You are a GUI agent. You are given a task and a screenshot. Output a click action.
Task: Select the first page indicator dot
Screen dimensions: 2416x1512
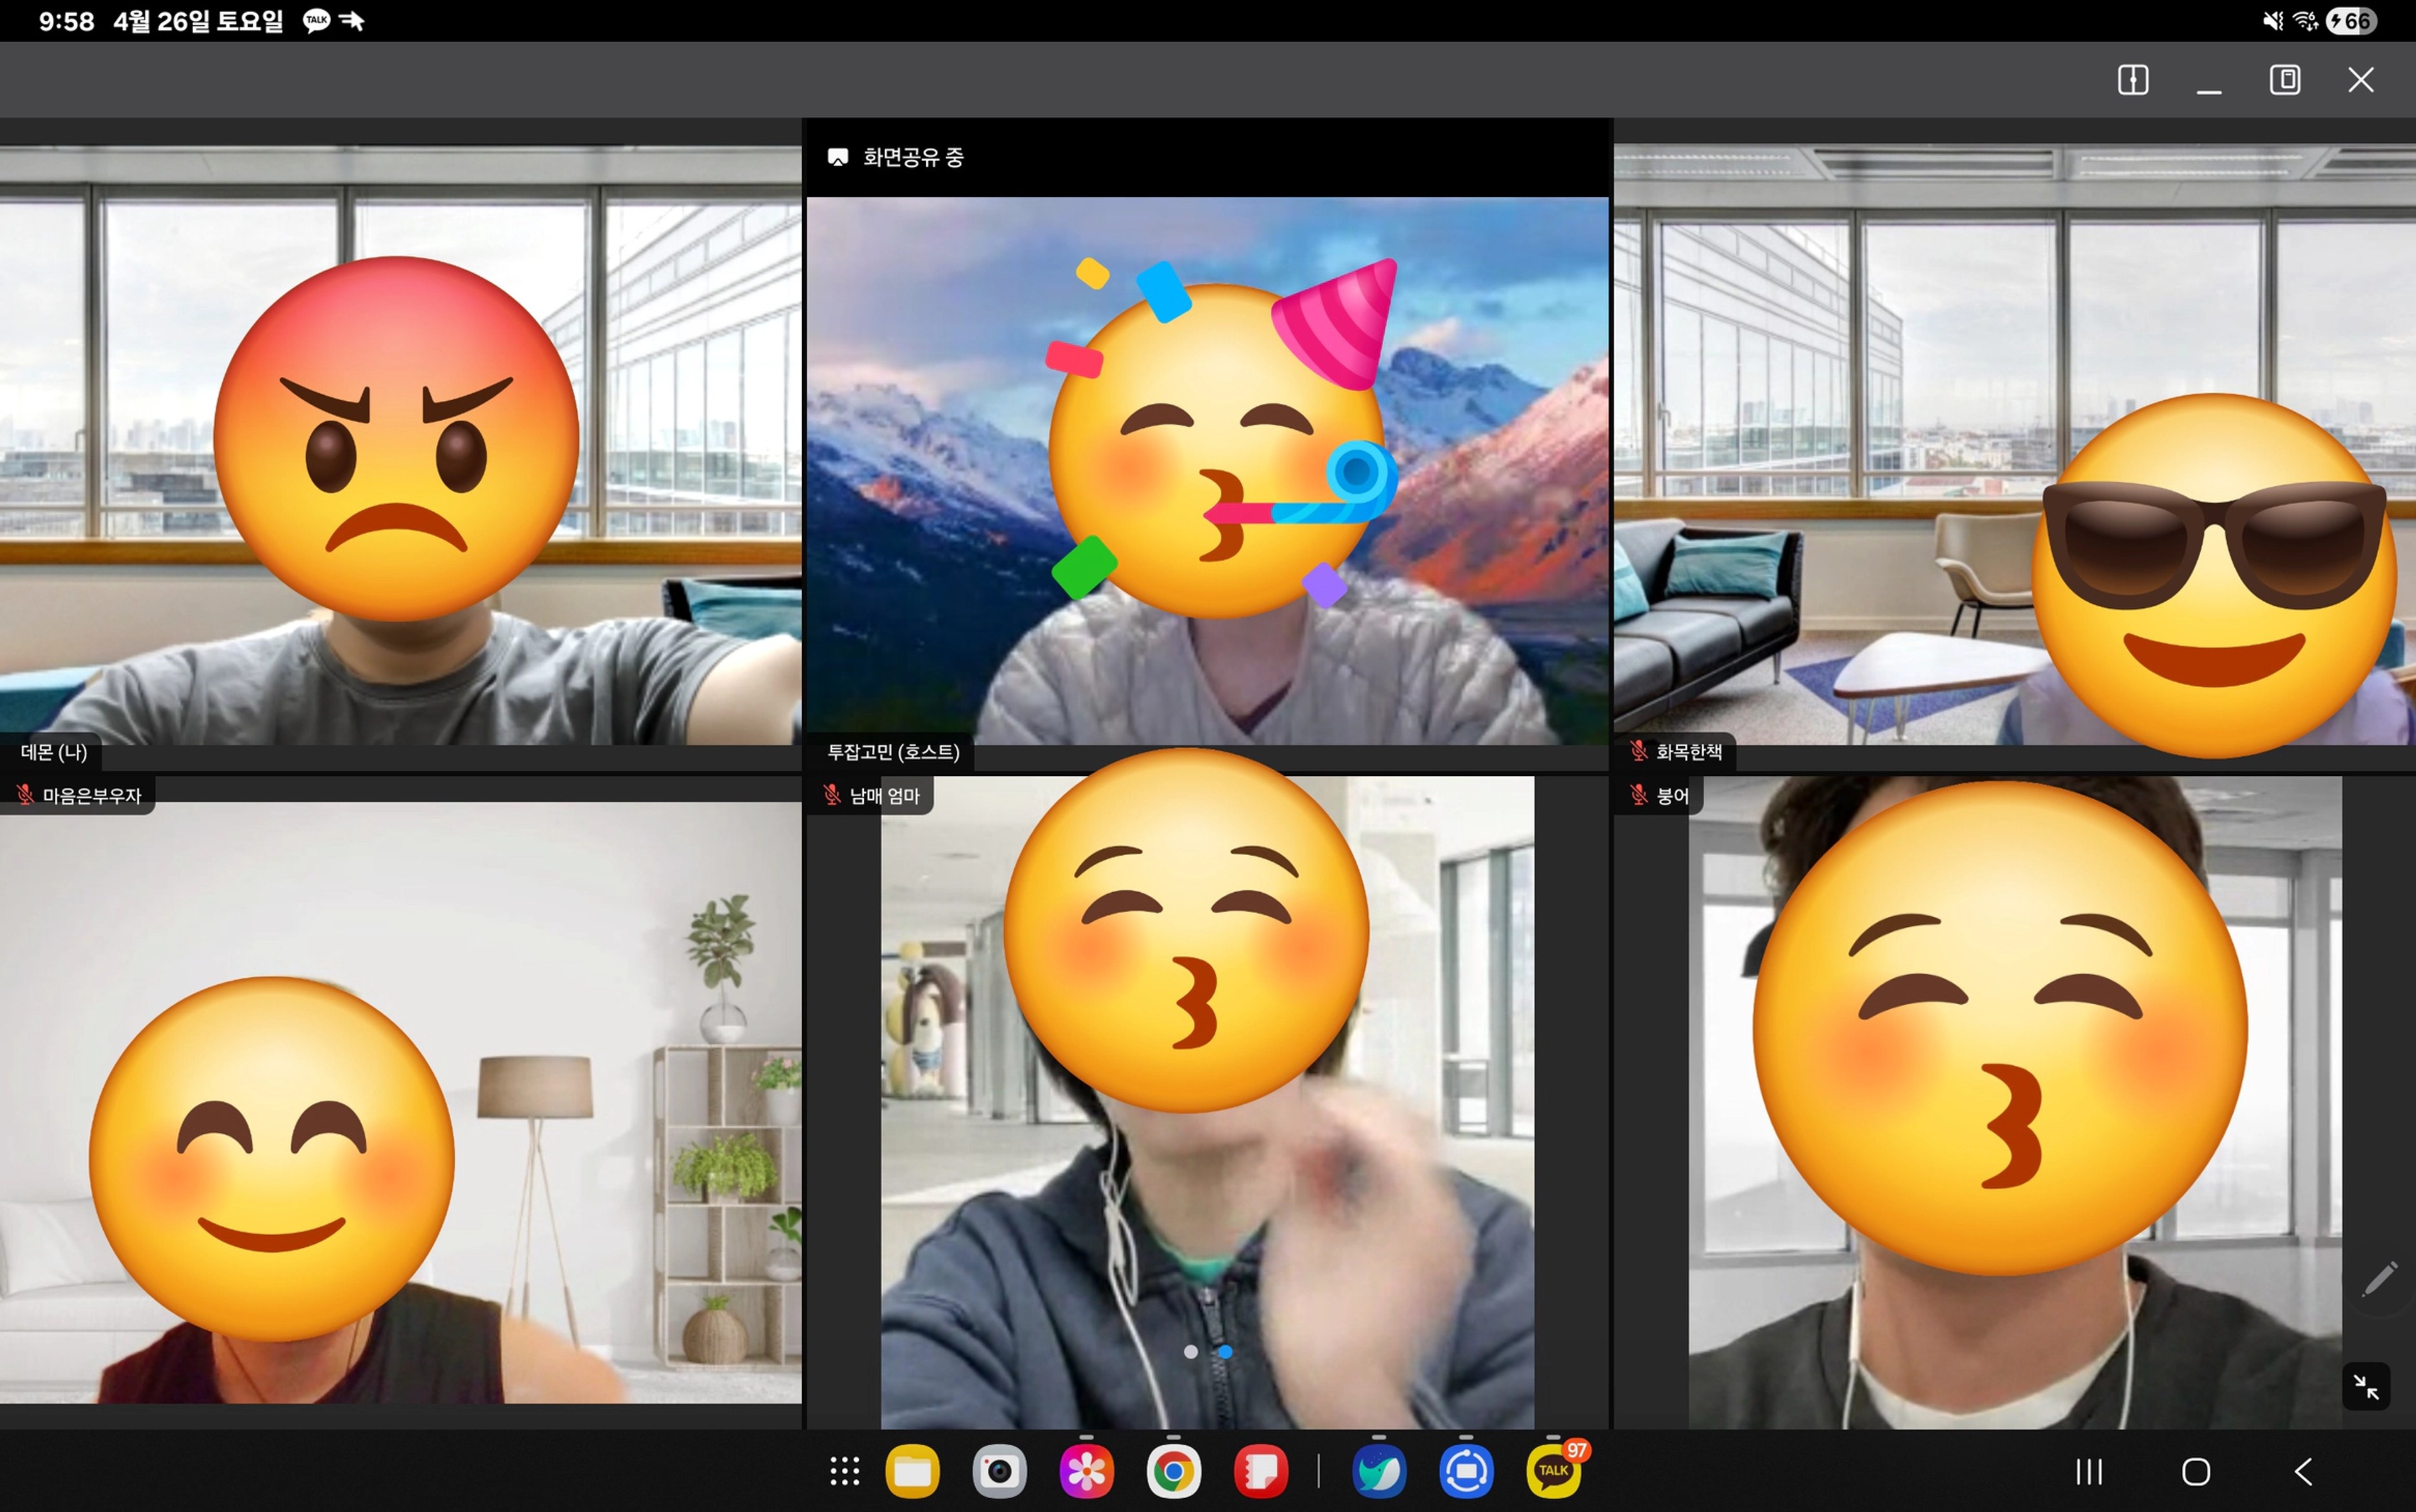tap(1190, 1352)
